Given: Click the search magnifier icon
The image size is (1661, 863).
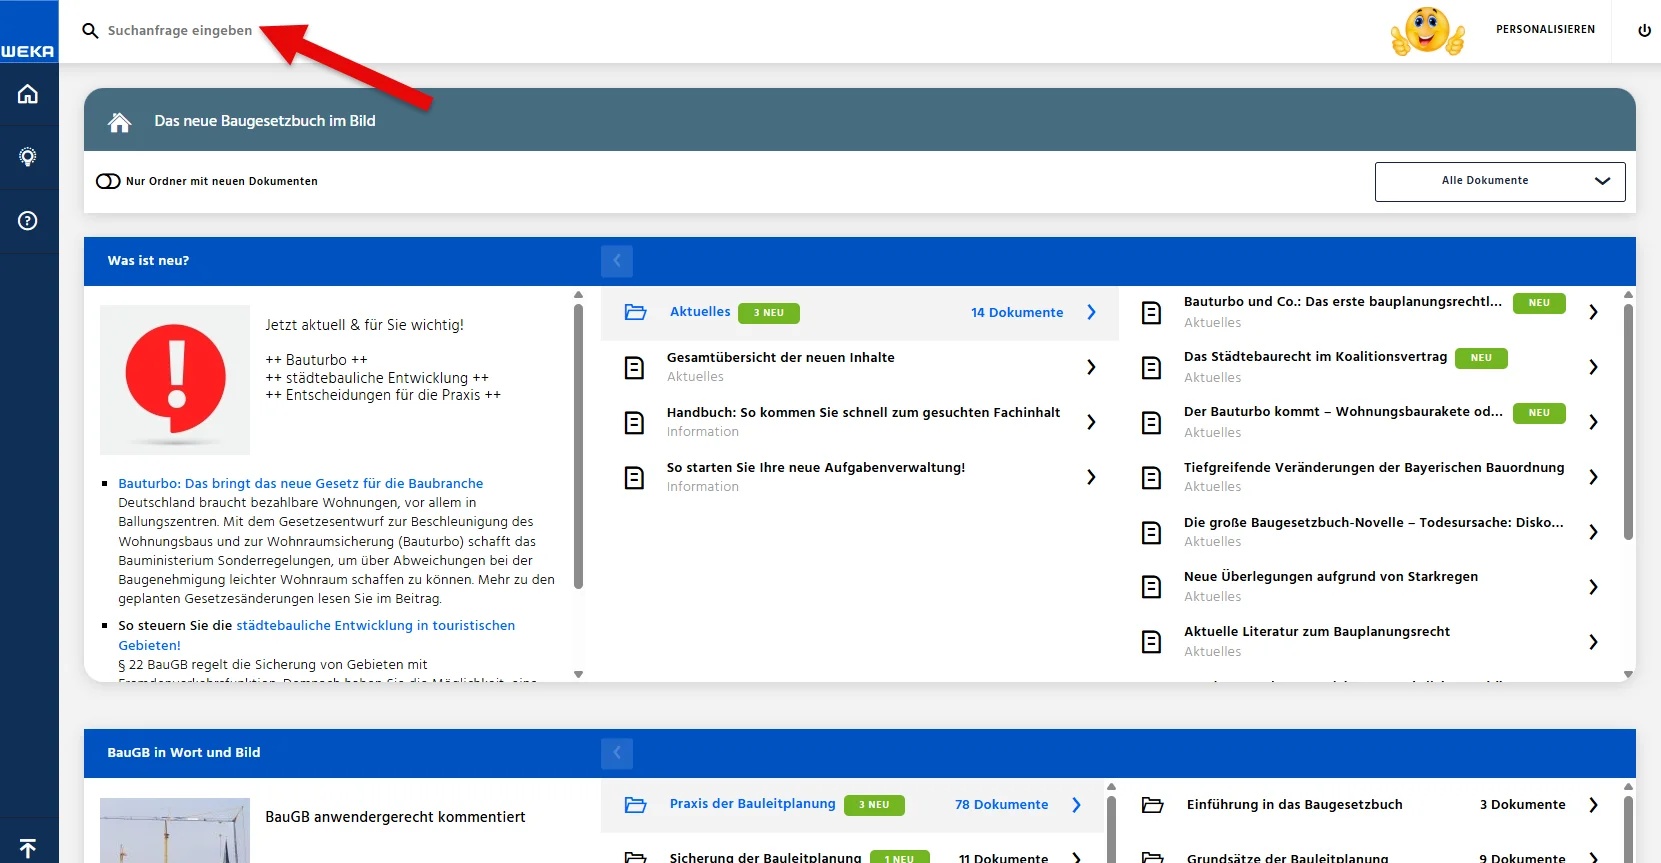Looking at the screenshot, I should 90,31.
